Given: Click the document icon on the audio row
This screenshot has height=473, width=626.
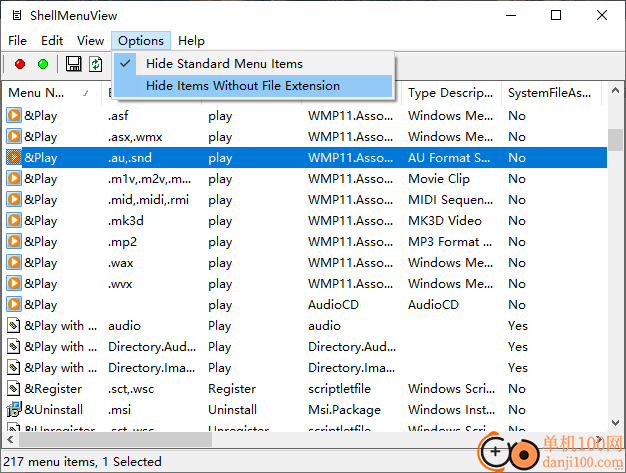Looking at the screenshot, I should [14, 326].
